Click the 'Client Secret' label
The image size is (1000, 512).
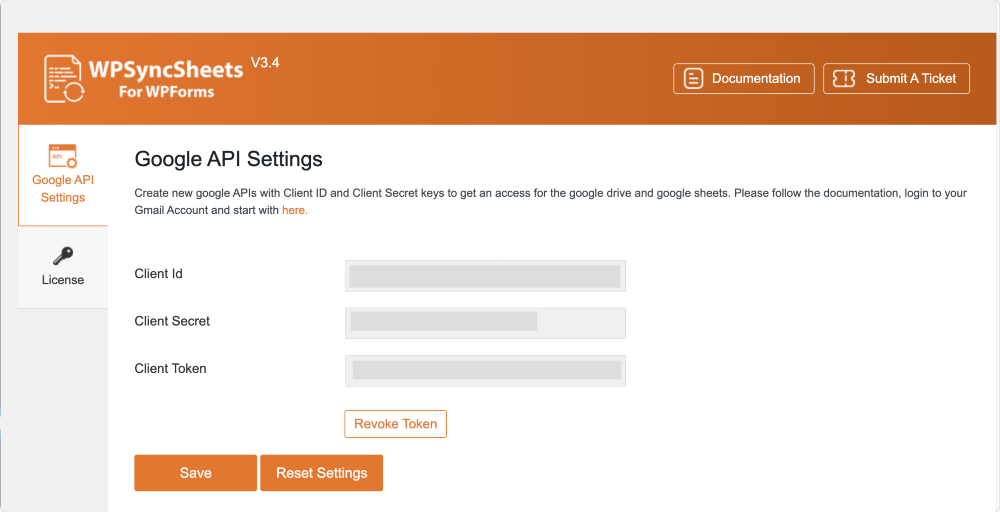172,321
